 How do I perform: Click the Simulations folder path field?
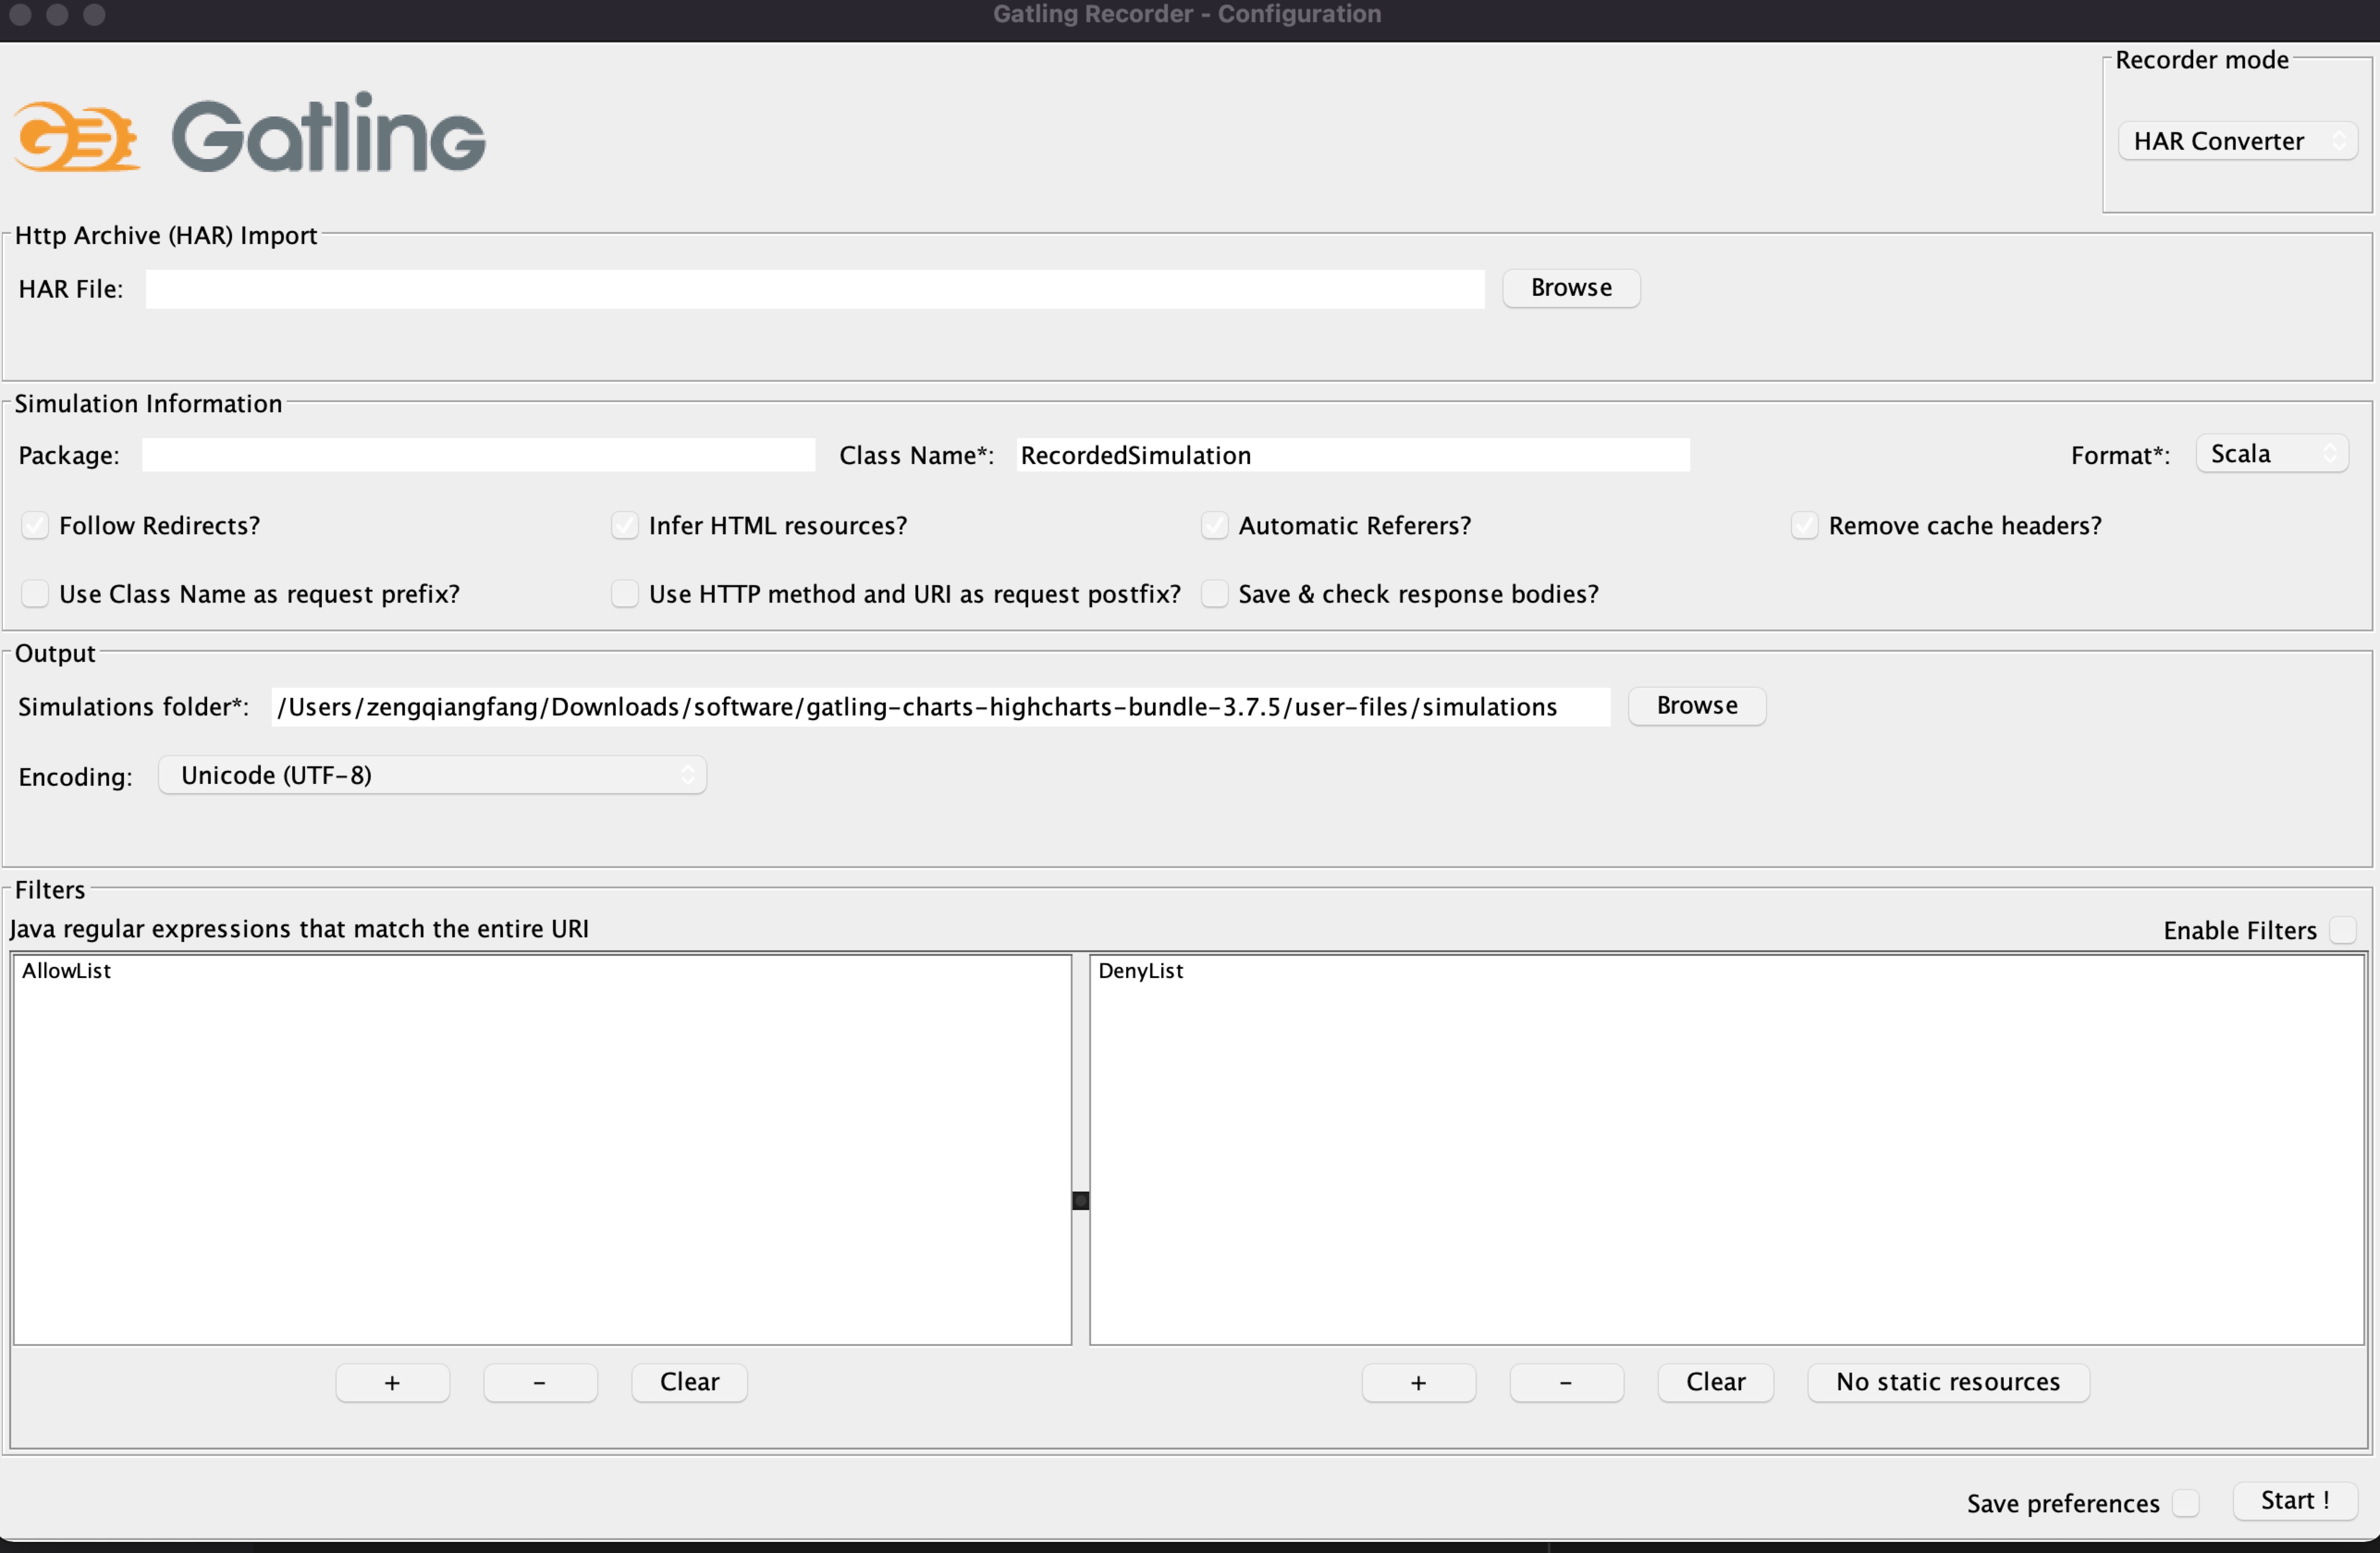940,707
